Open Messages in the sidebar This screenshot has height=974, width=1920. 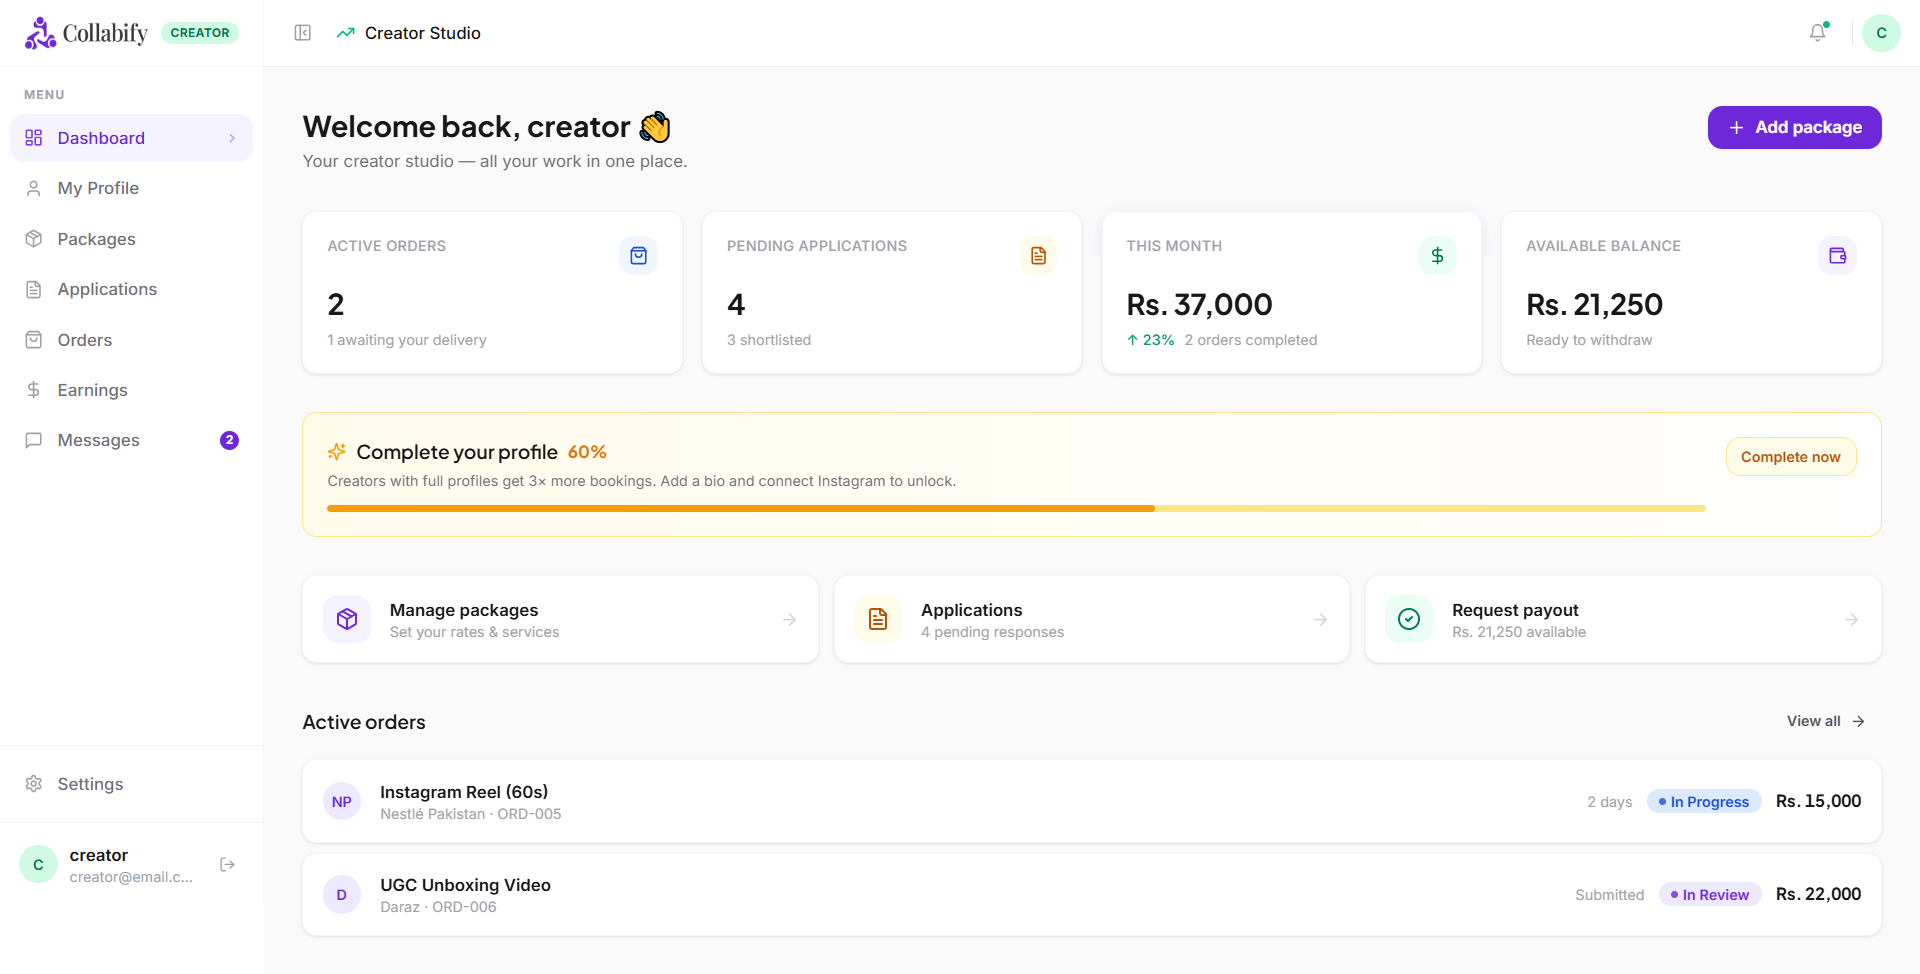(x=131, y=440)
